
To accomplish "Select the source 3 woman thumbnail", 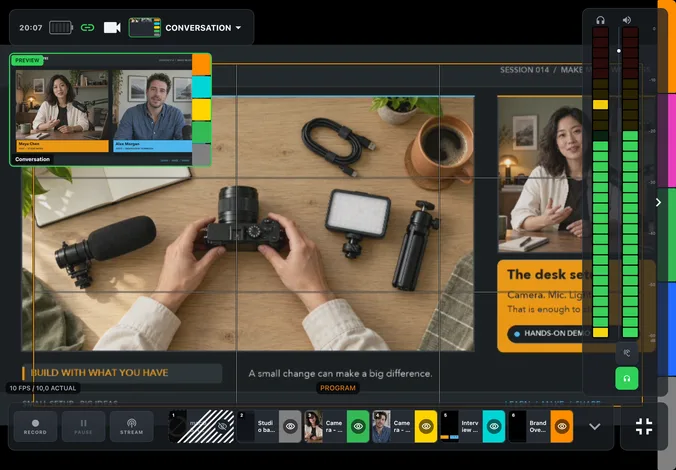I will 313,426.
